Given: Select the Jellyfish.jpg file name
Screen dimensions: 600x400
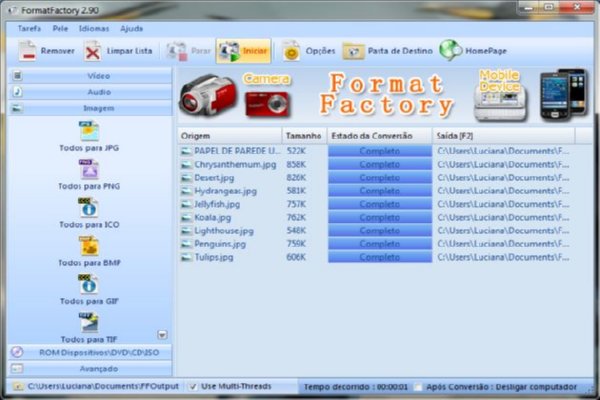Looking at the screenshot, I should point(217,204).
